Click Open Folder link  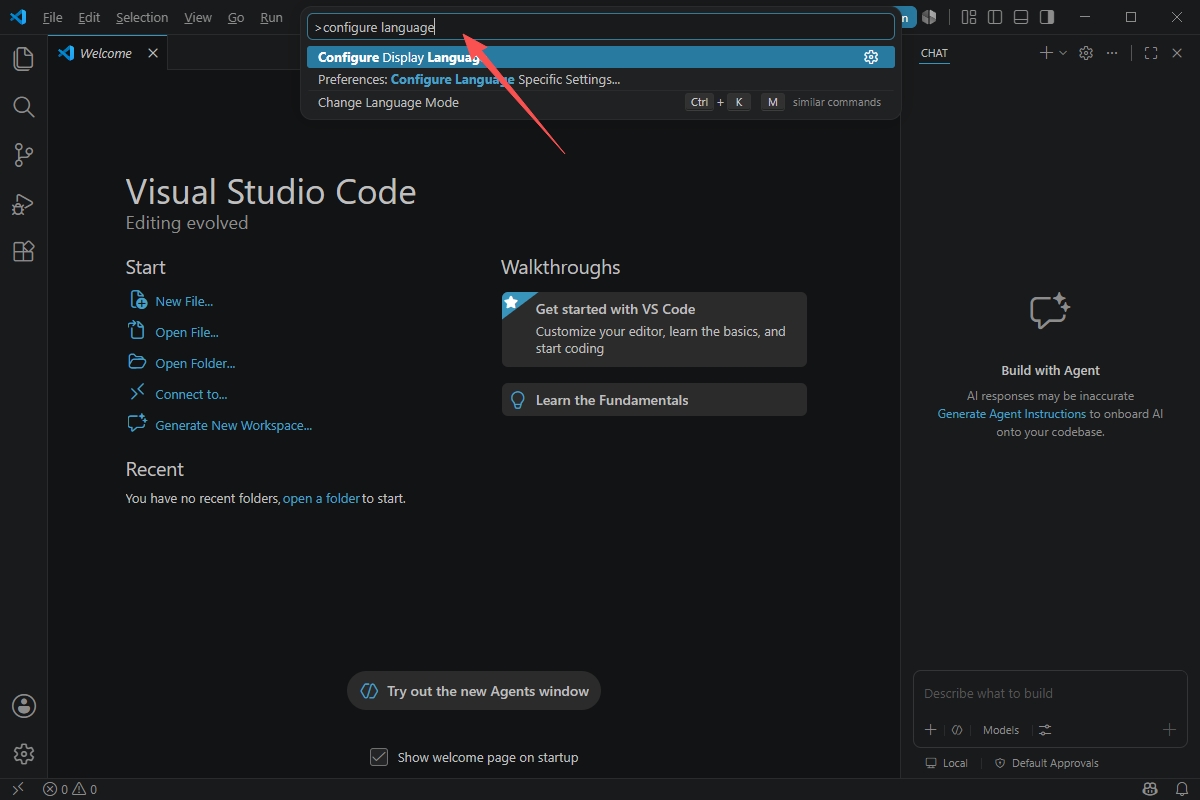click(195, 363)
